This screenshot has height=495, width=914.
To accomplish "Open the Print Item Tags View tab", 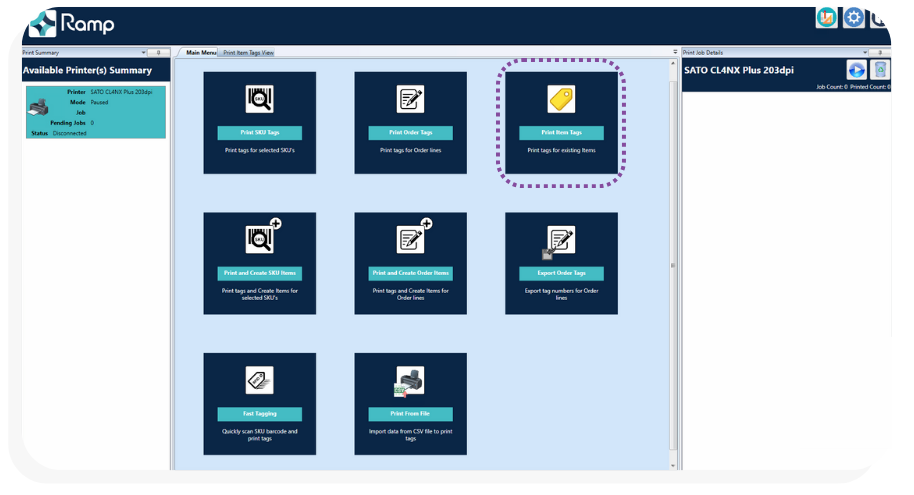I will point(248,52).
